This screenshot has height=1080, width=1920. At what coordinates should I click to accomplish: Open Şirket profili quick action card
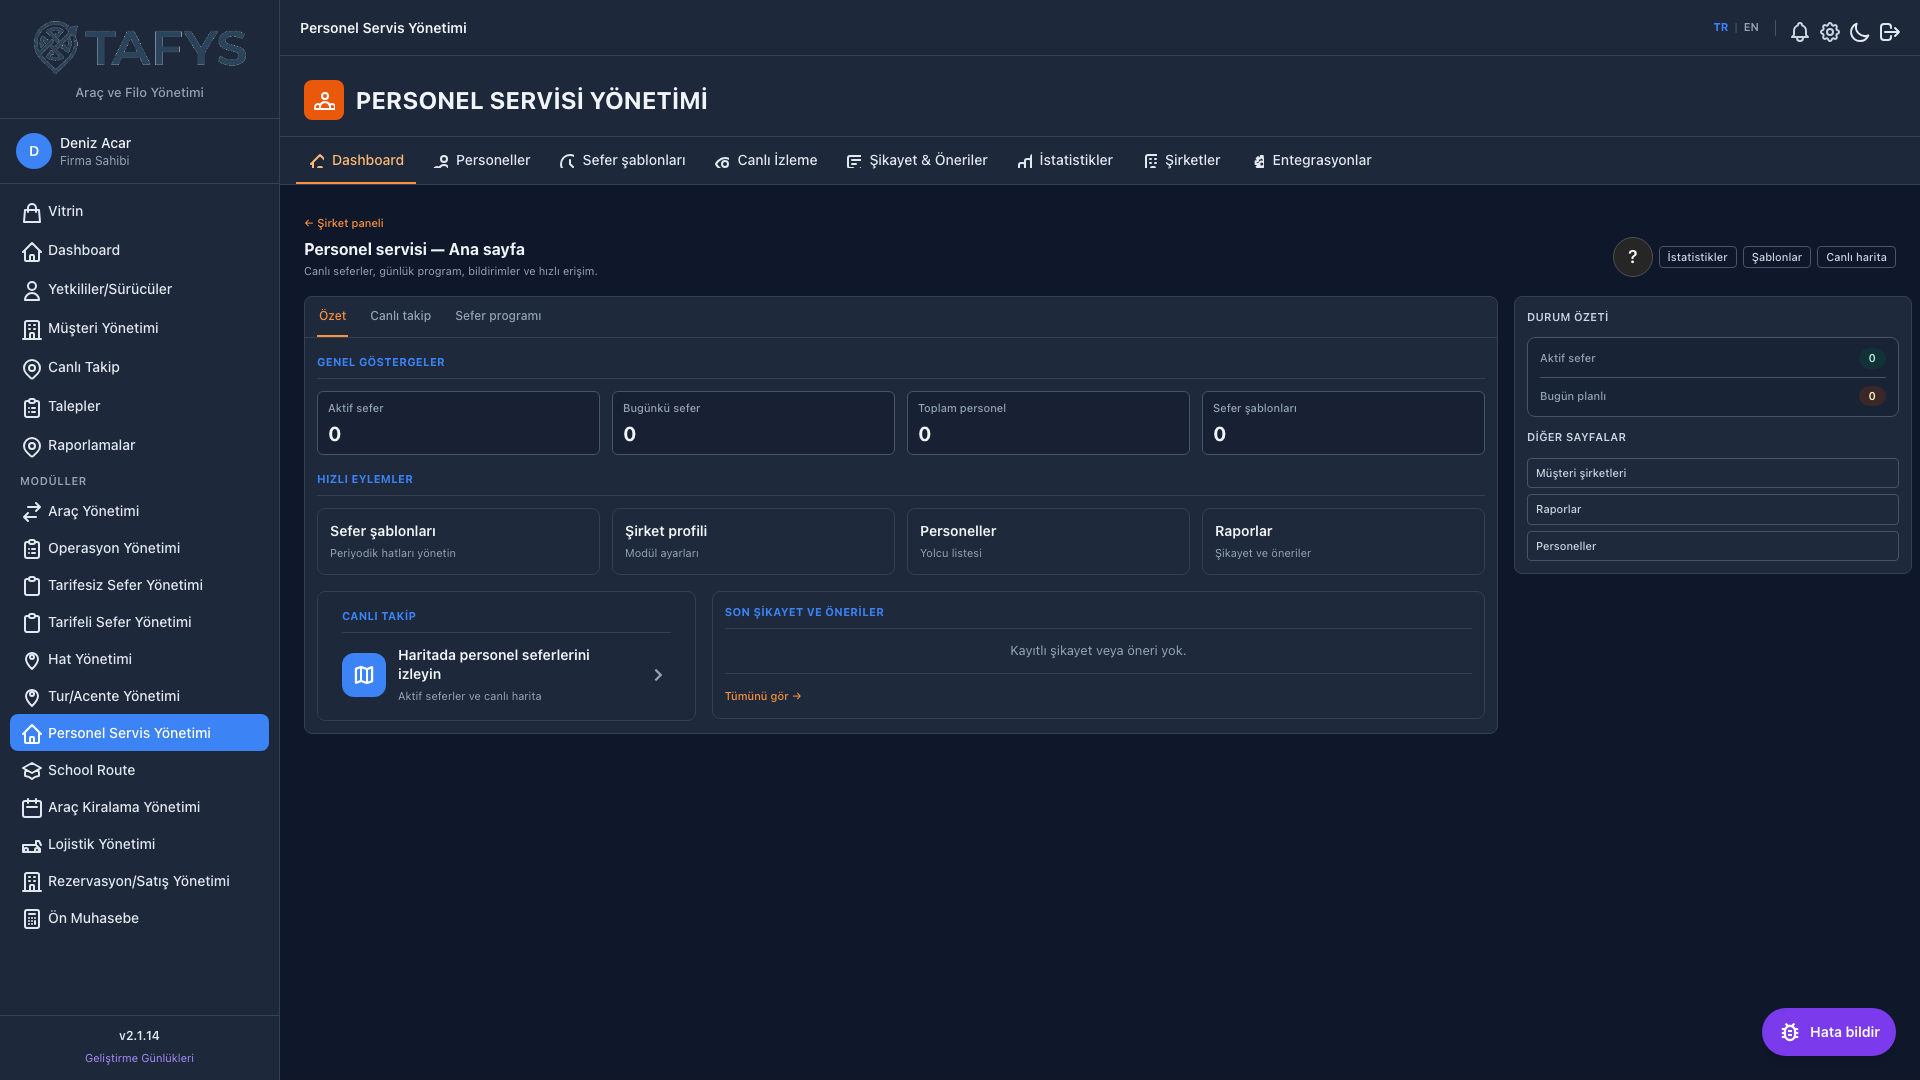pyautogui.click(x=753, y=541)
